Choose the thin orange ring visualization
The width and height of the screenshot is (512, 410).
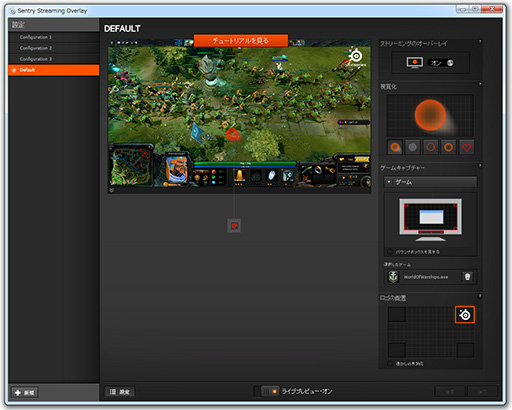click(431, 147)
